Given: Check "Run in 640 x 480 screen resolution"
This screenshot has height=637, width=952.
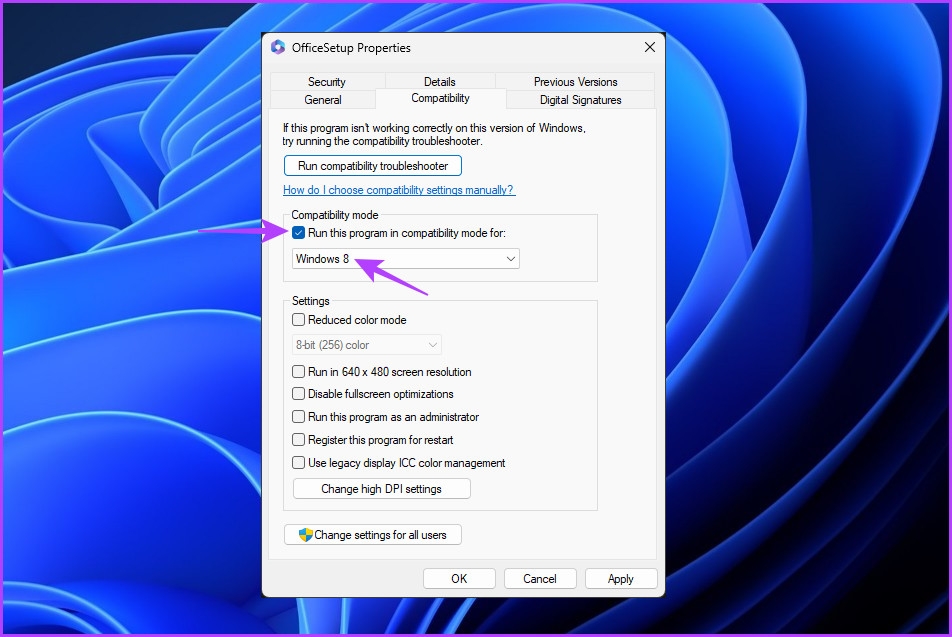Looking at the screenshot, I should point(298,371).
